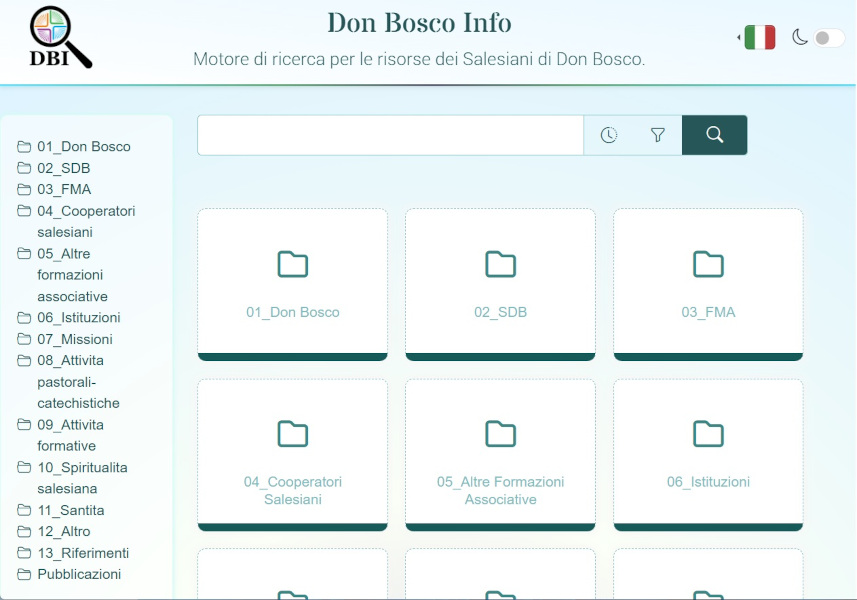Select 06_Istituzioni in sidebar list
This screenshot has width=857, height=600.
click(x=78, y=317)
